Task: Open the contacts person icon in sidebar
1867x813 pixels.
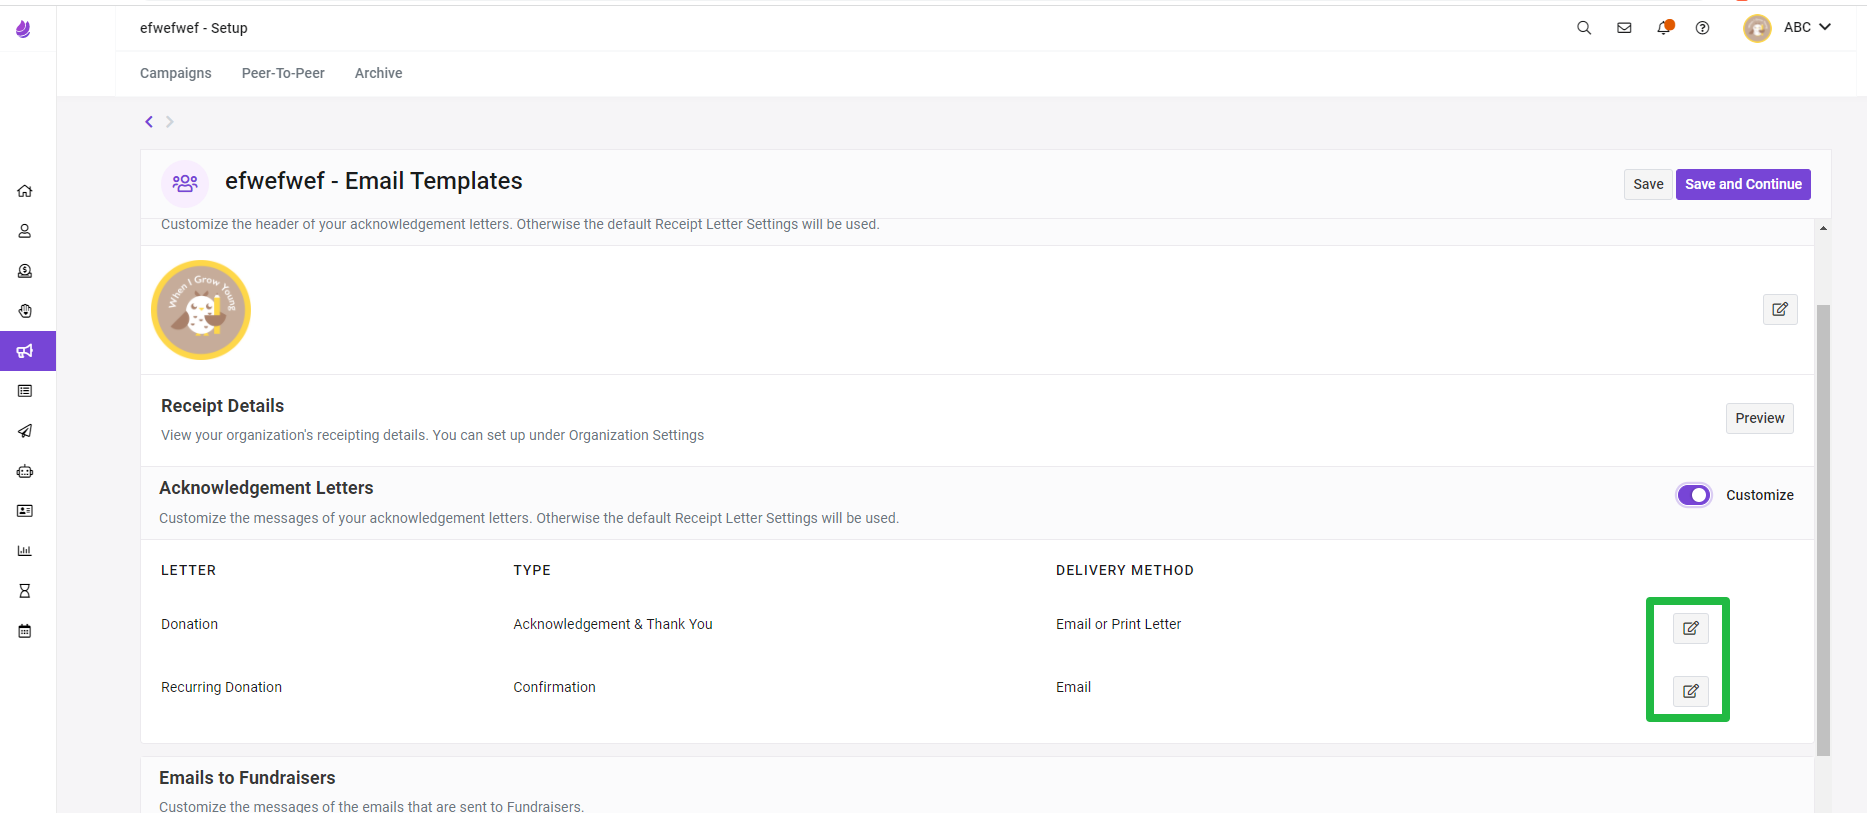Action: [25, 231]
